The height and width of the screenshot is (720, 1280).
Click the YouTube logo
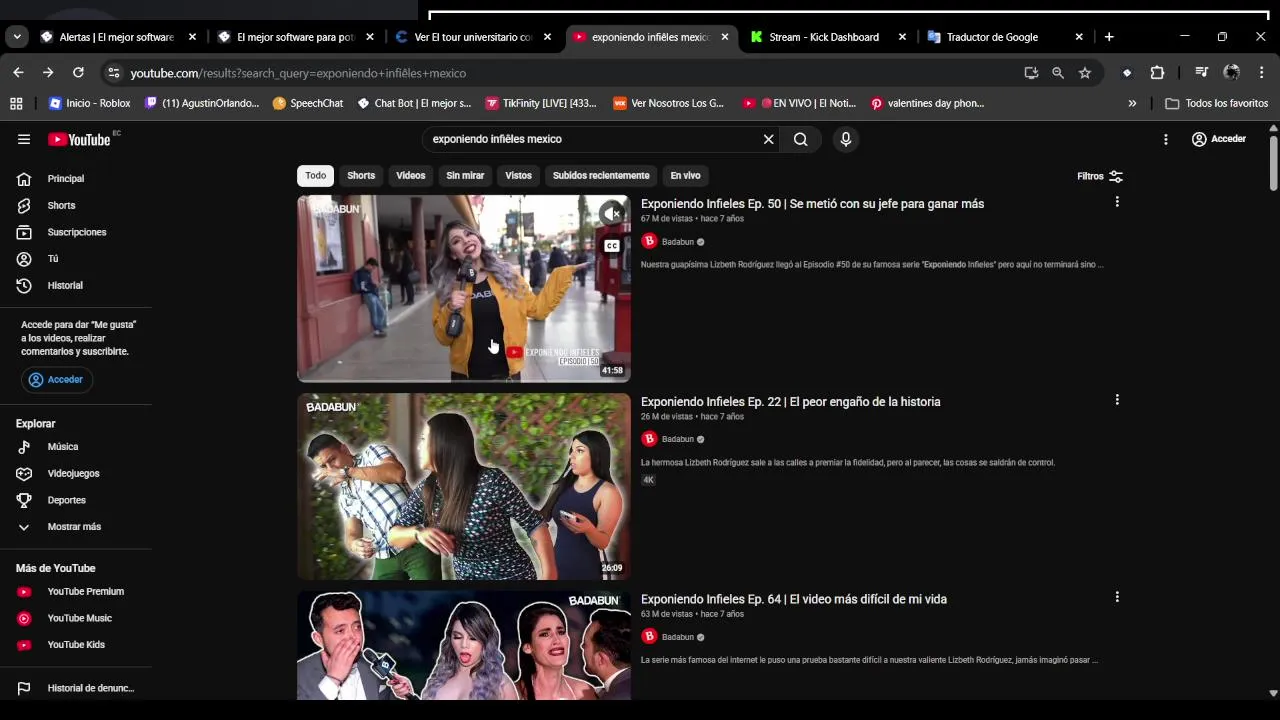point(79,139)
